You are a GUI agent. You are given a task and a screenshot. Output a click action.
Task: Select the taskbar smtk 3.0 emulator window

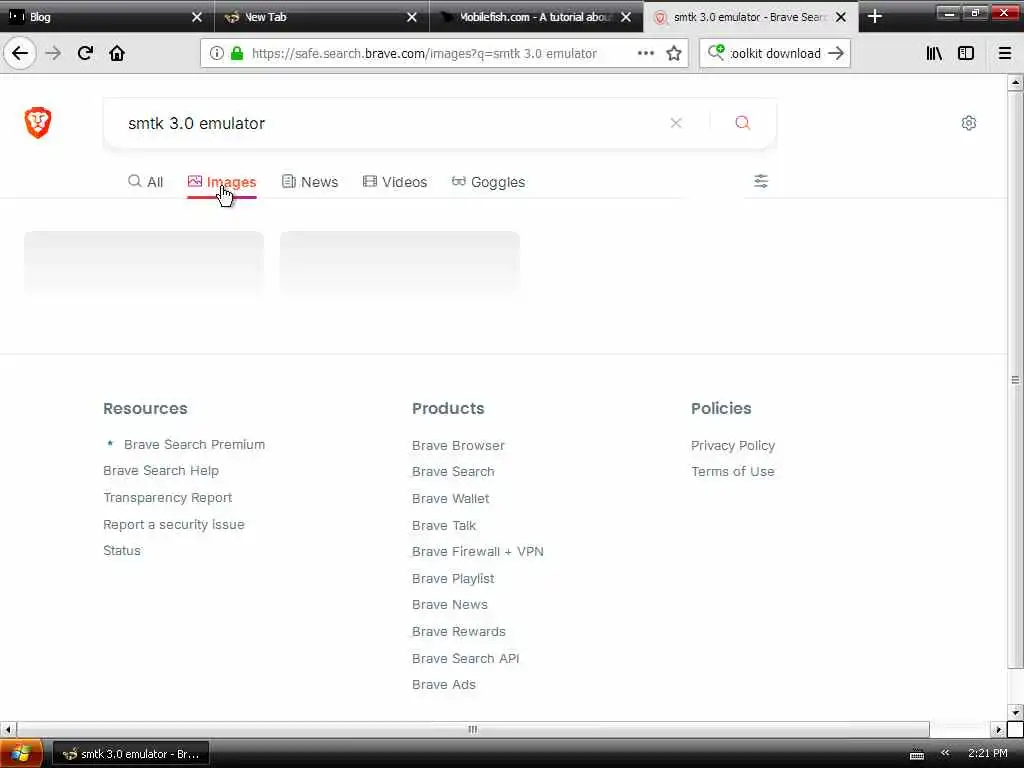pyautogui.click(x=131, y=754)
